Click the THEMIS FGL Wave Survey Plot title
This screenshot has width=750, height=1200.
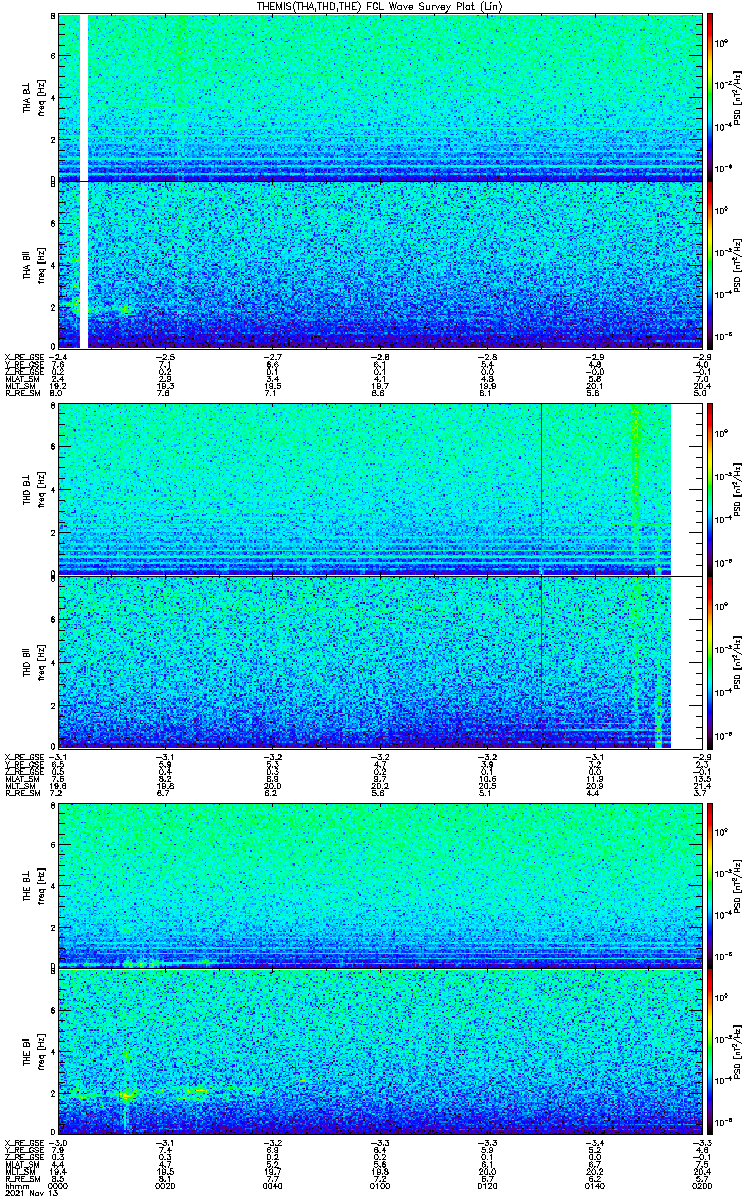tap(380, 6)
